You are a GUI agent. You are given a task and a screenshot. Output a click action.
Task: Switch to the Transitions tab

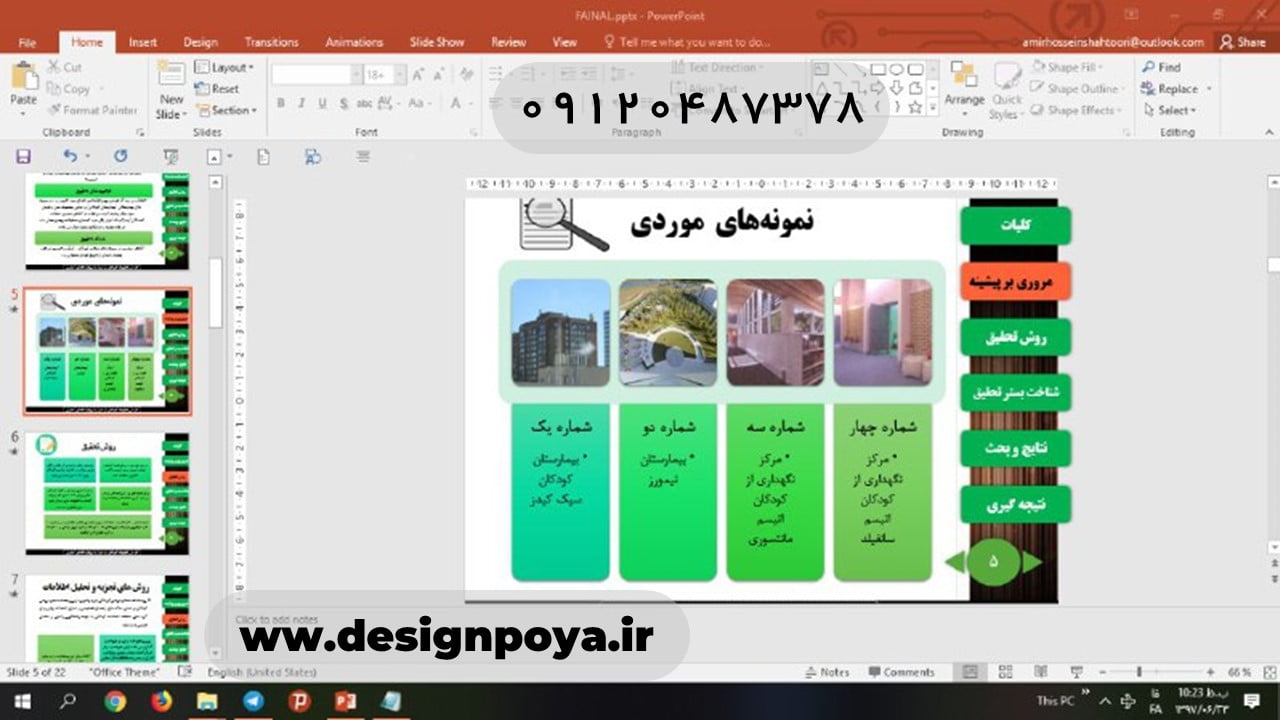271,42
